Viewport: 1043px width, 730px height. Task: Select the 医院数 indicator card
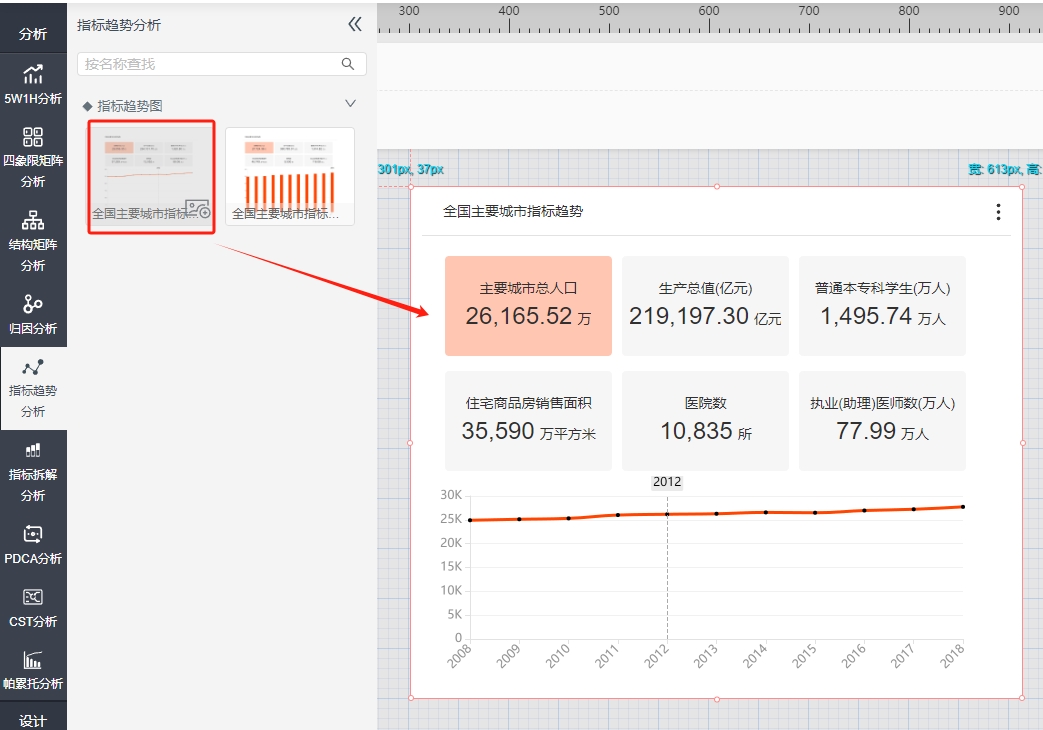[x=705, y=421]
